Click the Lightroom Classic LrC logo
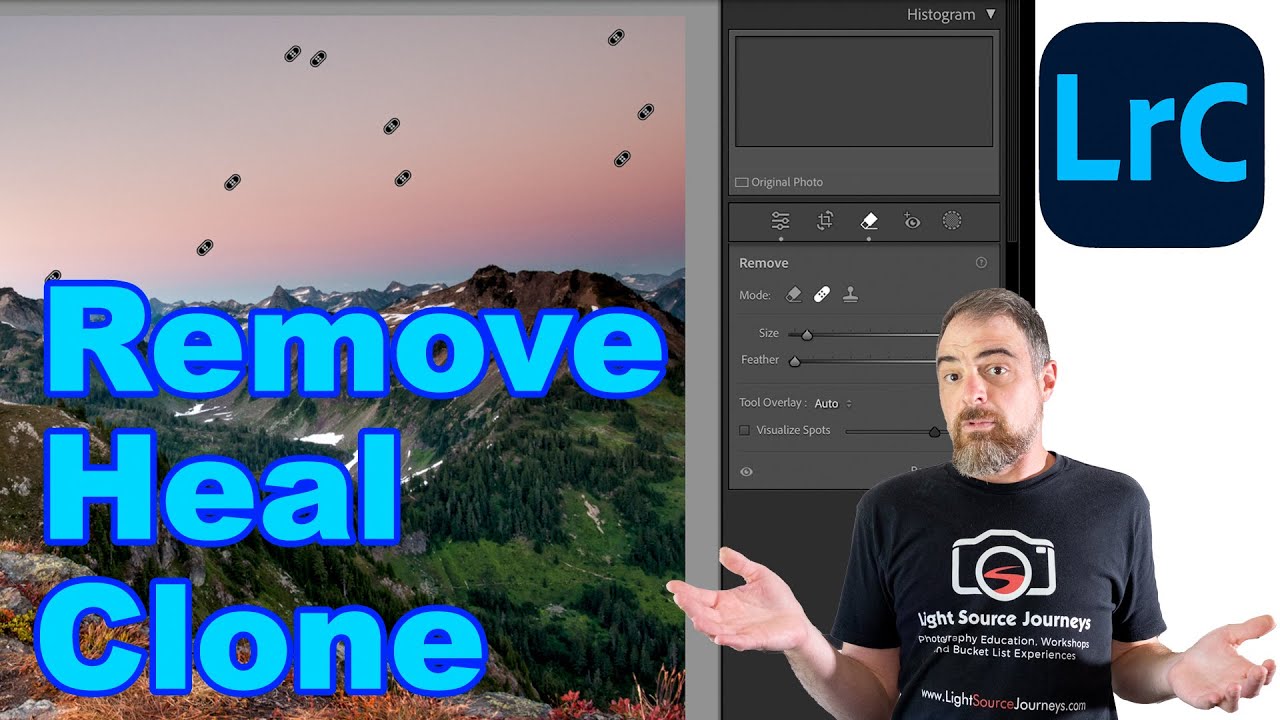The width and height of the screenshot is (1280, 720). [x=1151, y=133]
